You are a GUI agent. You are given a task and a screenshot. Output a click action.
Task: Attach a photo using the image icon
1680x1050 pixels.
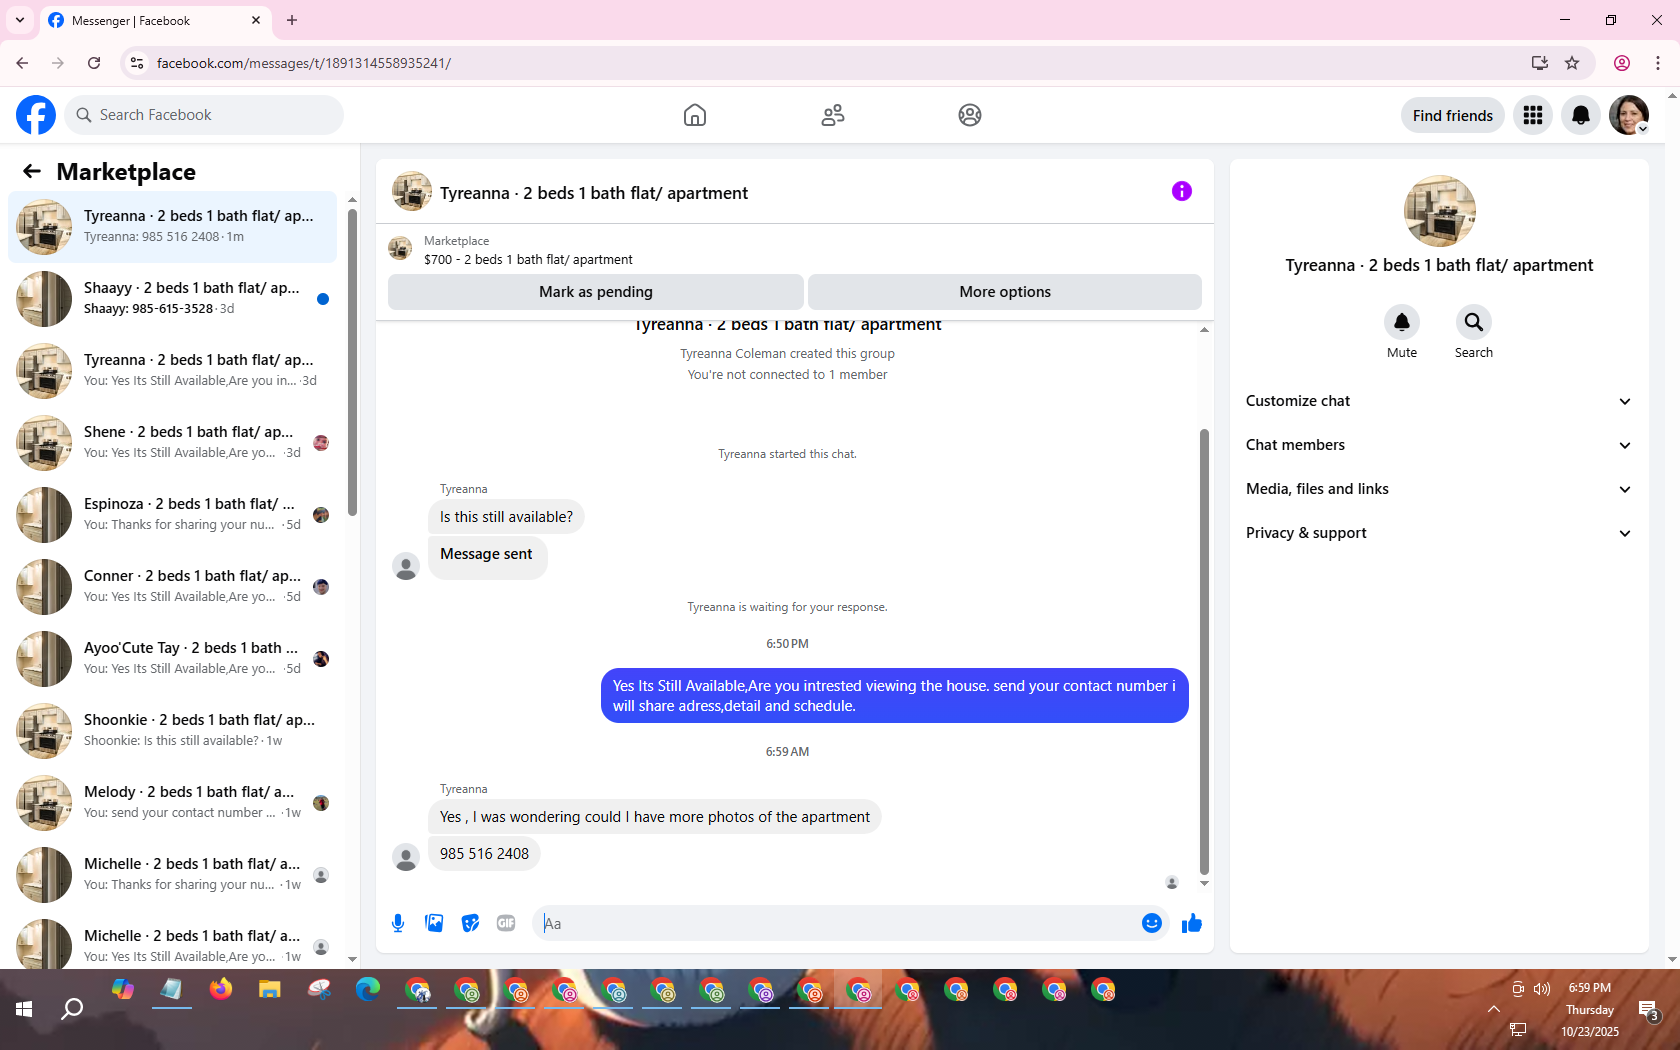[434, 923]
